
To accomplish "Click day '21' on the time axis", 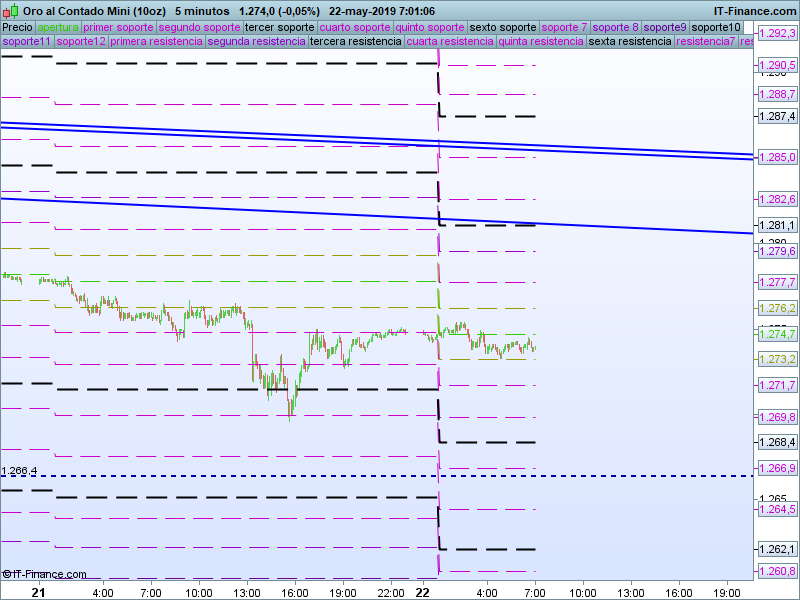I will pyautogui.click(x=38, y=592).
